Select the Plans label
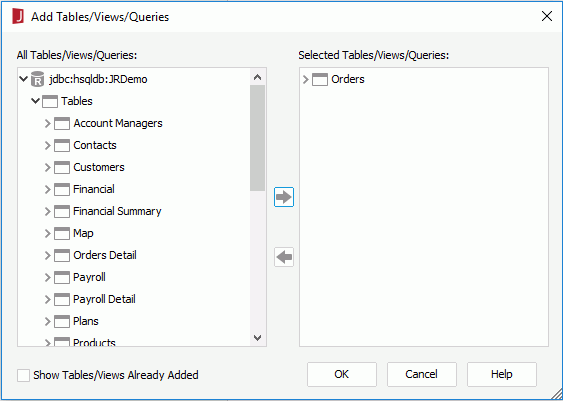 pyautogui.click(x=85, y=321)
